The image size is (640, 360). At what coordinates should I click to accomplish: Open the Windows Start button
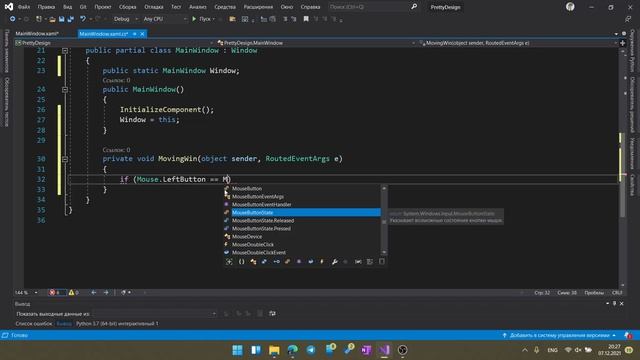[x=237, y=350]
